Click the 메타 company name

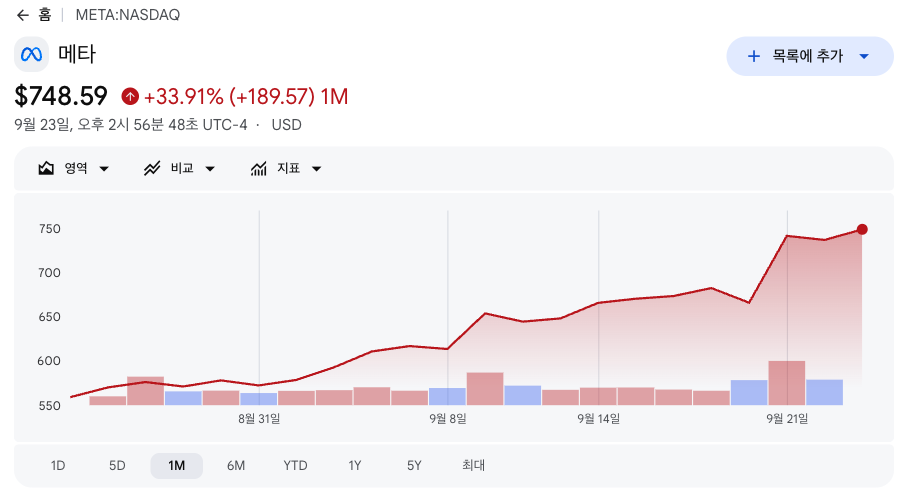77,55
